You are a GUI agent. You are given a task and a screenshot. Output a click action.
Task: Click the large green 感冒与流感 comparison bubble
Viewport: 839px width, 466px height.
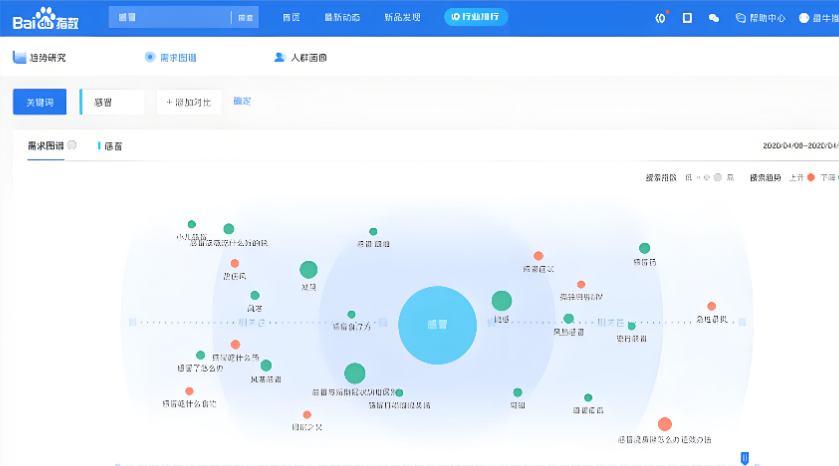[354, 373]
